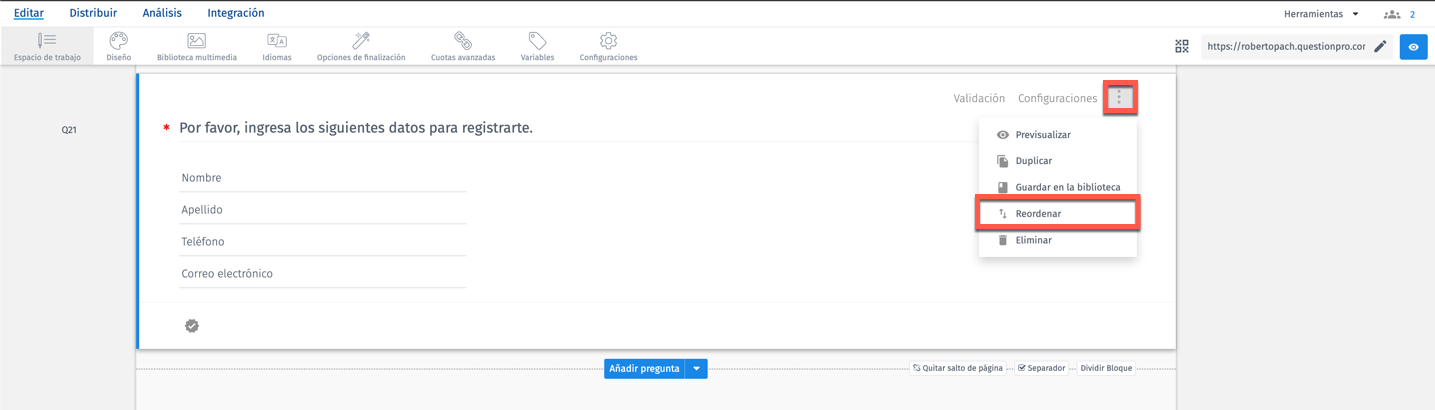Screen dimensions: 1435x410
Task: Open the question Validación settings
Action: tap(979, 98)
